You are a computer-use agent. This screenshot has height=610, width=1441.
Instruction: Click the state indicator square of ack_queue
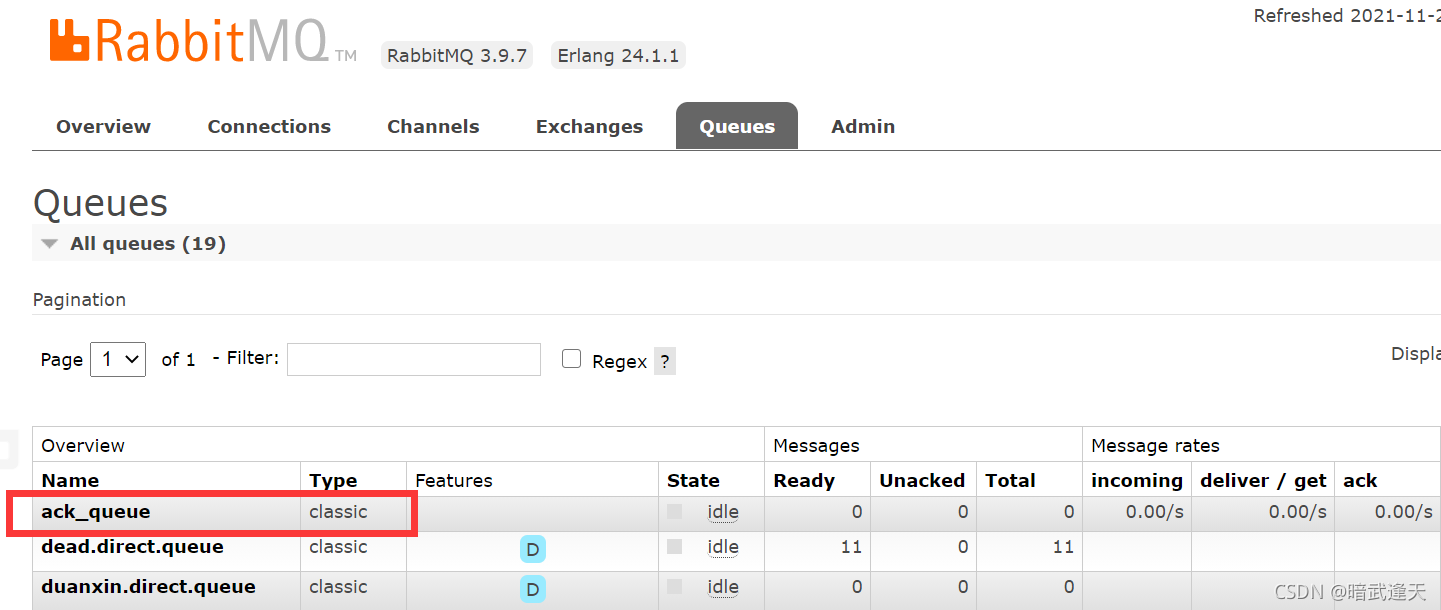click(x=675, y=511)
